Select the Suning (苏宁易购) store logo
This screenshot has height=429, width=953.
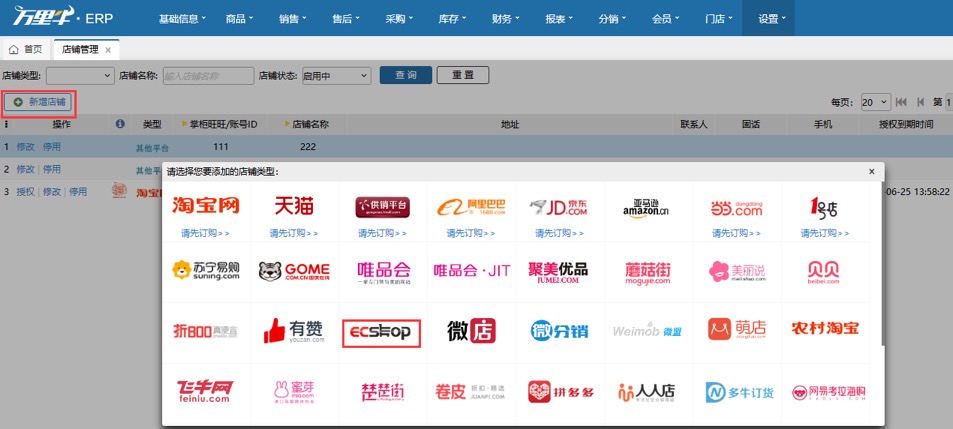(205, 270)
